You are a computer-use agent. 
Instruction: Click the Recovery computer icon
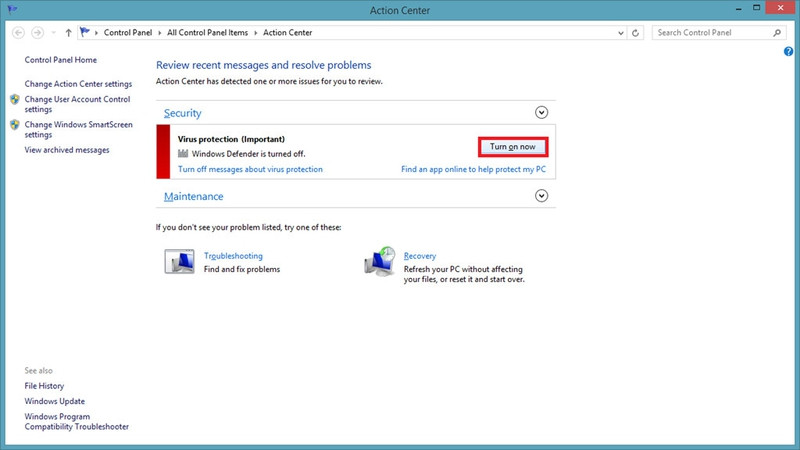pyautogui.click(x=380, y=262)
